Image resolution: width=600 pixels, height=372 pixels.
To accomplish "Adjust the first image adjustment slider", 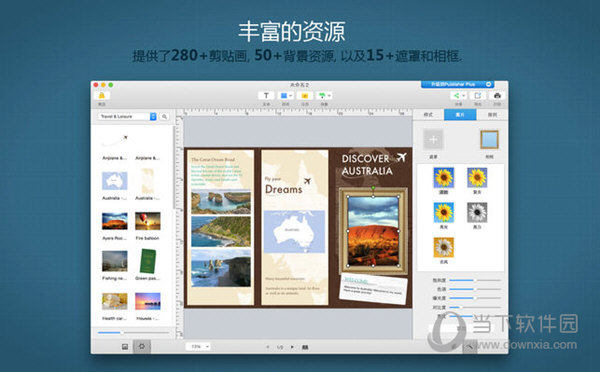I will [475, 280].
